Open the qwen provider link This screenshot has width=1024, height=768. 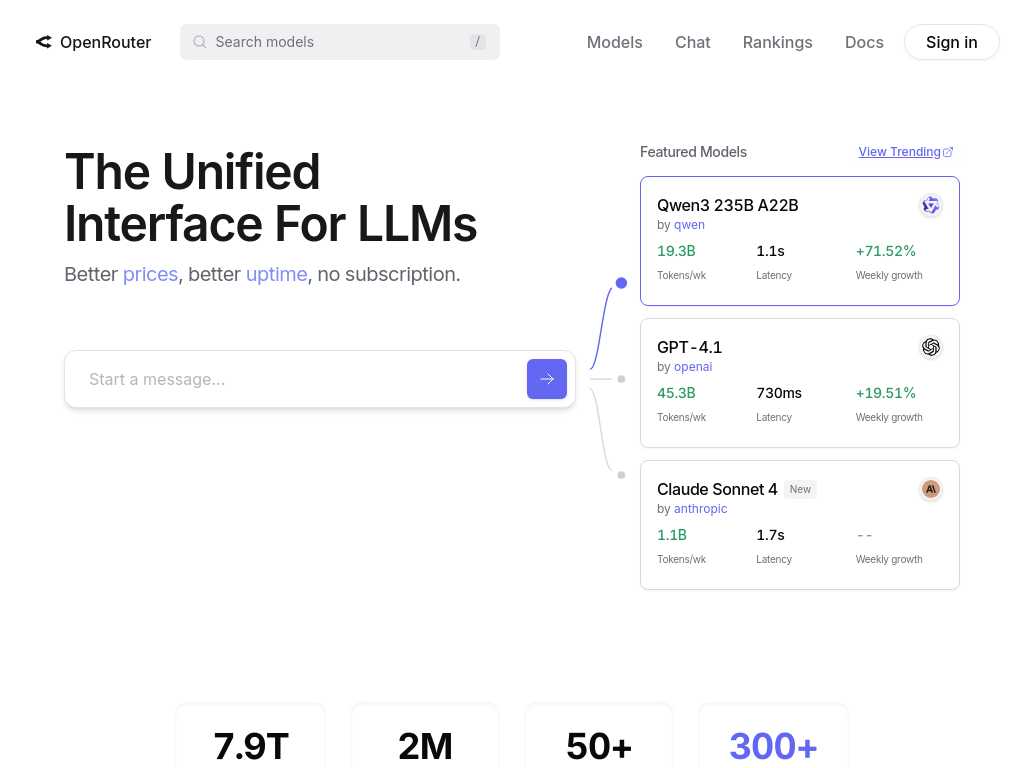click(x=689, y=225)
